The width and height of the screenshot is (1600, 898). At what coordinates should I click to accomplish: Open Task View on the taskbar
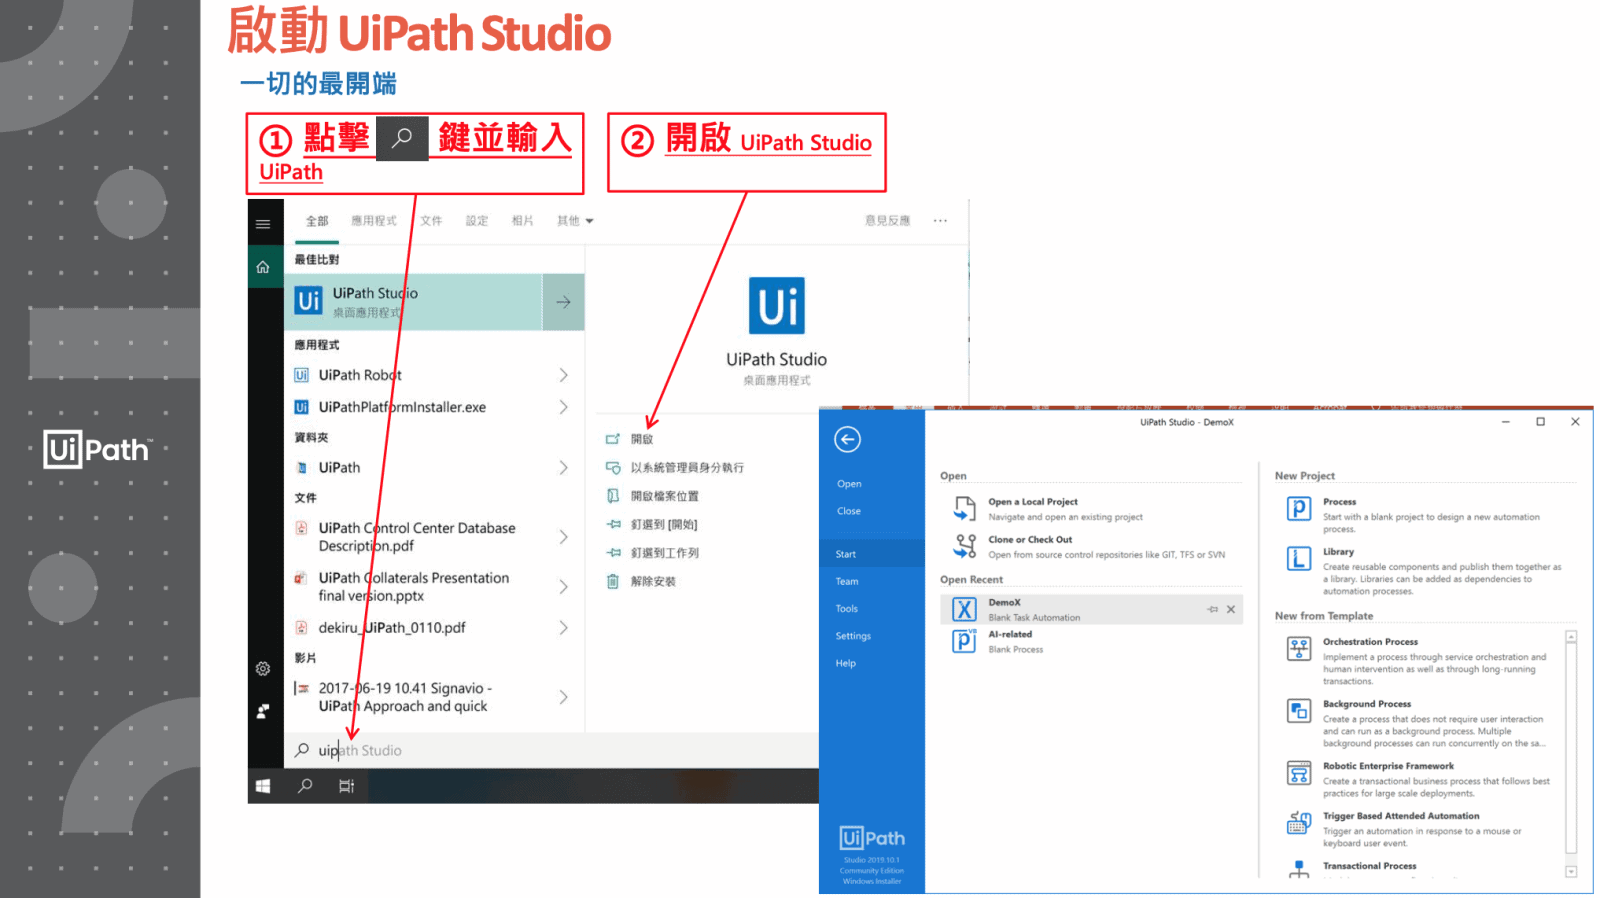pos(347,786)
